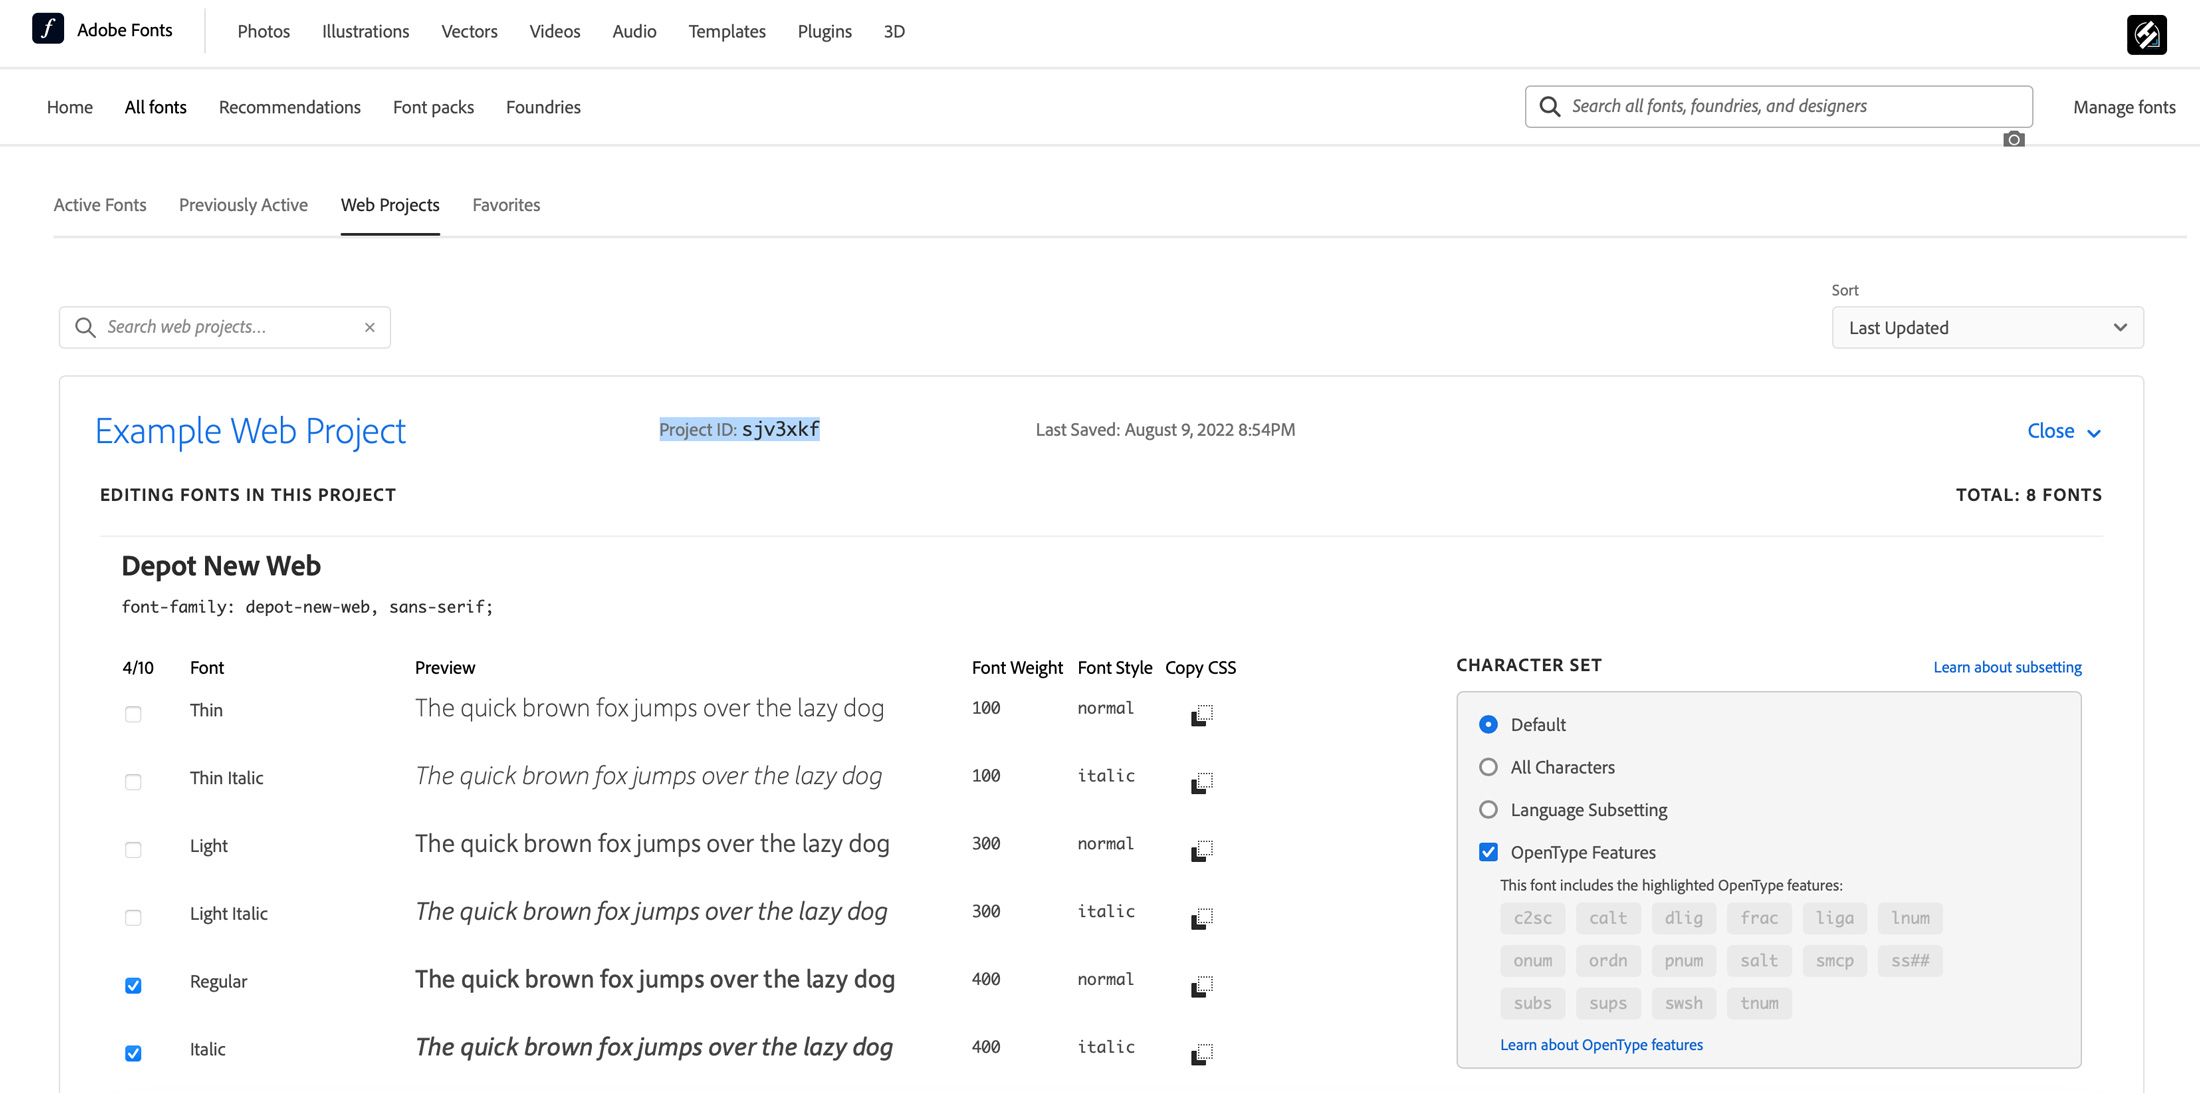Click the web projects search magnifier icon
This screenshot has width=2200, height=1093.
coord(85,327)
